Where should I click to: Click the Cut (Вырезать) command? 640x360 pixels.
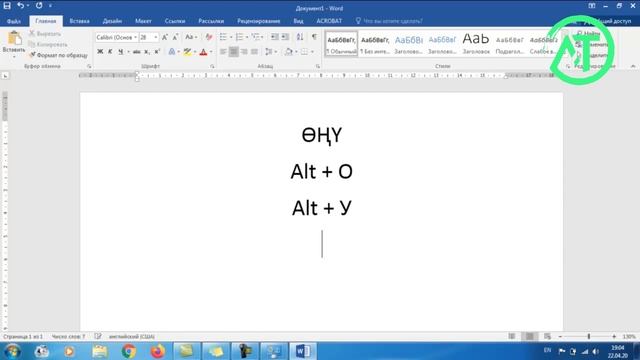tap(45, 34)
